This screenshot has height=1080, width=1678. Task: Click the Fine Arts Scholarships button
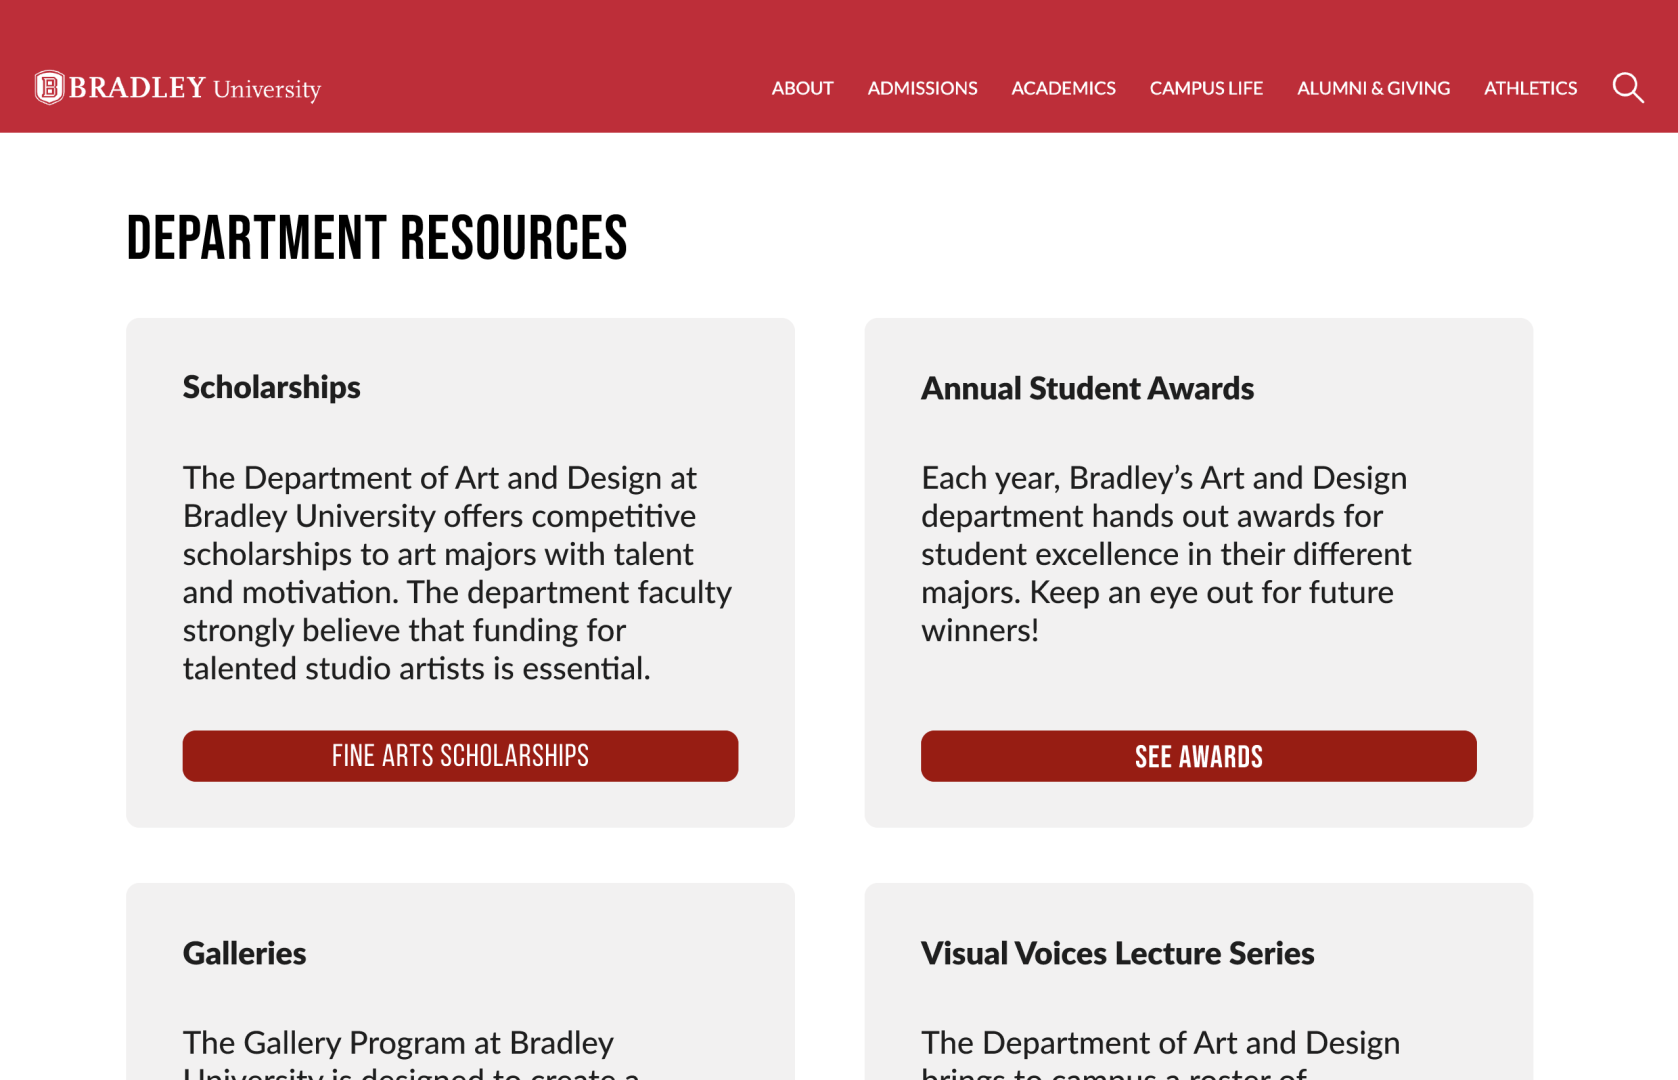click(460, 756)
